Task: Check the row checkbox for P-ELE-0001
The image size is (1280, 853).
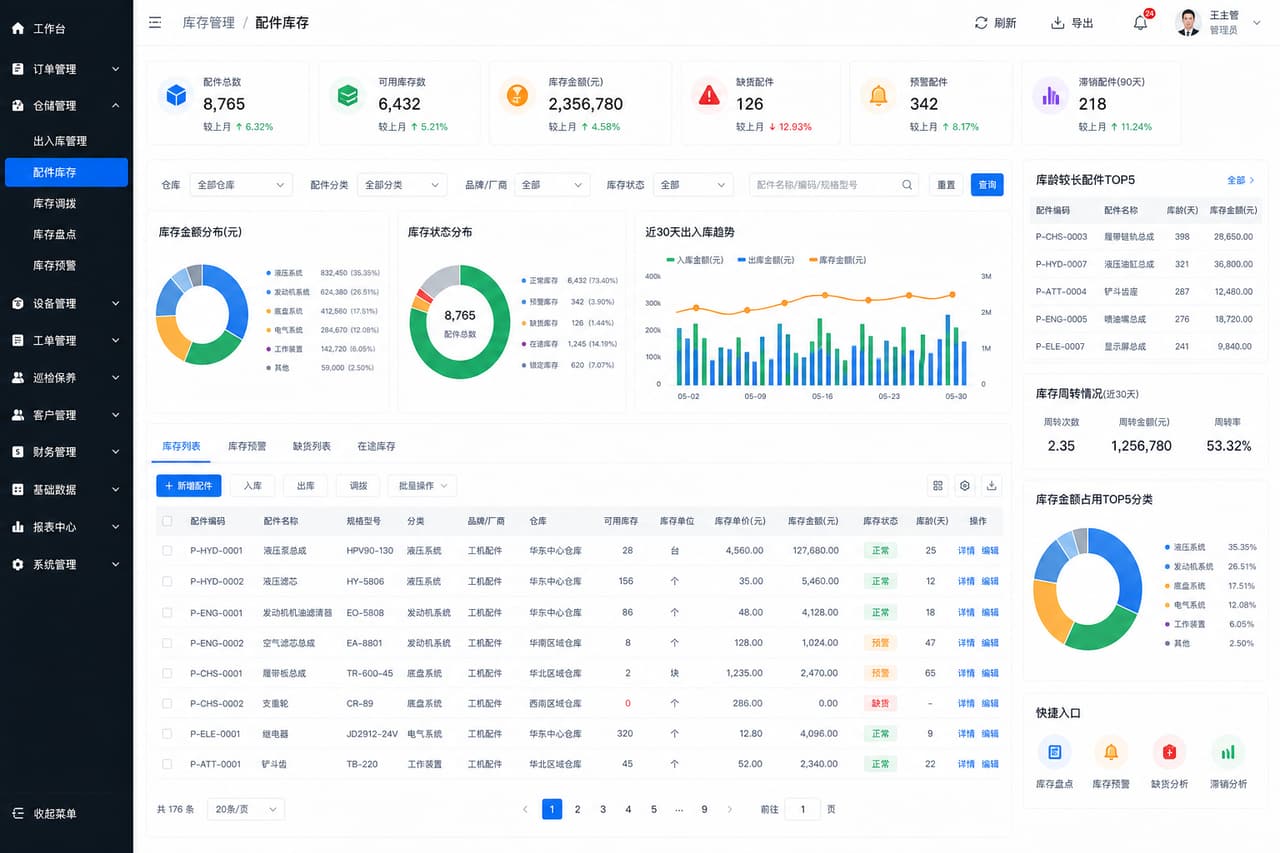Action: click(167, 733)
